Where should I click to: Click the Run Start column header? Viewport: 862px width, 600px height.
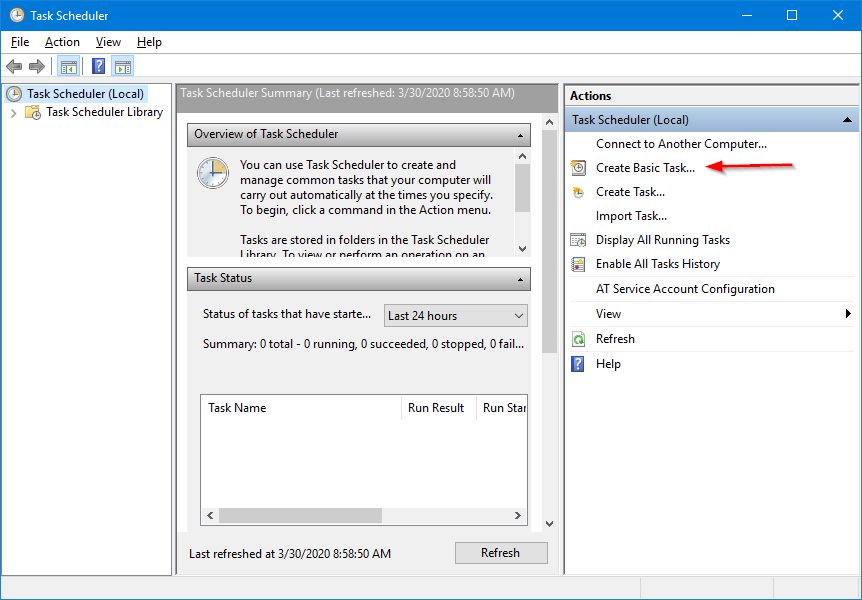click(x=502, y=408)
